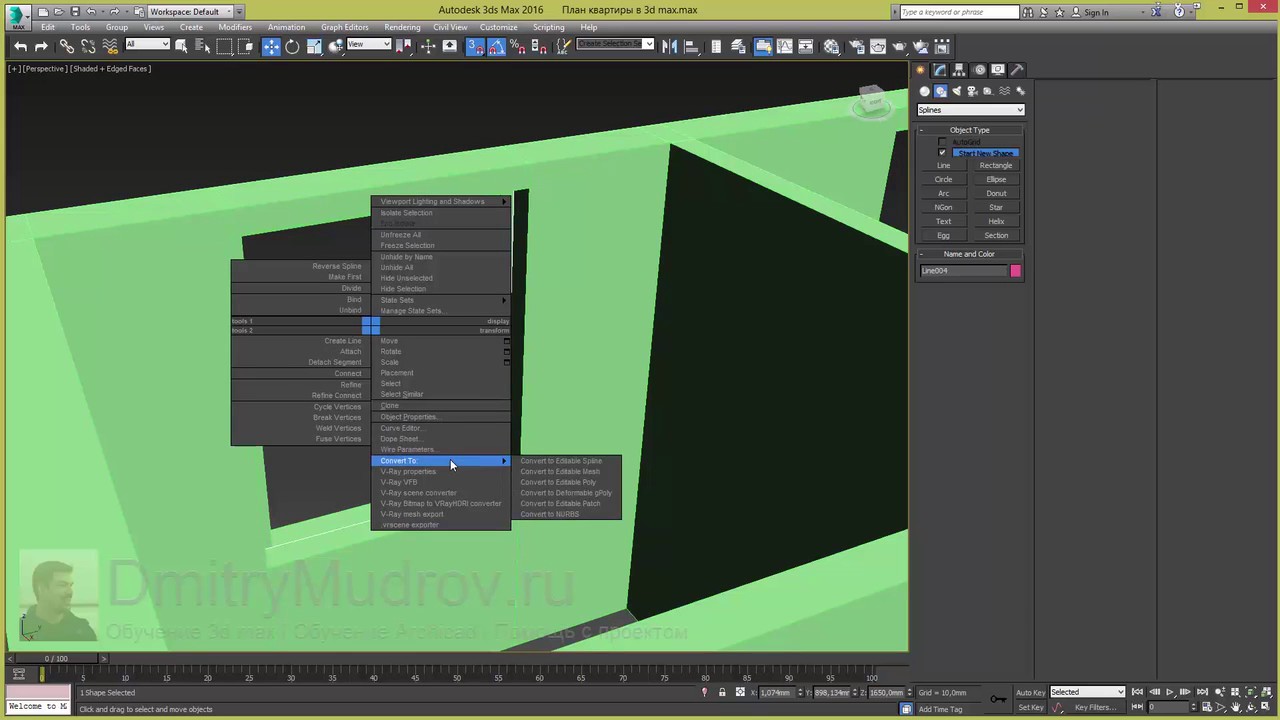This screenshot has width=1280, height=720.
Task: Activate the Select and Rotate tool
Action: coord(292,47)
